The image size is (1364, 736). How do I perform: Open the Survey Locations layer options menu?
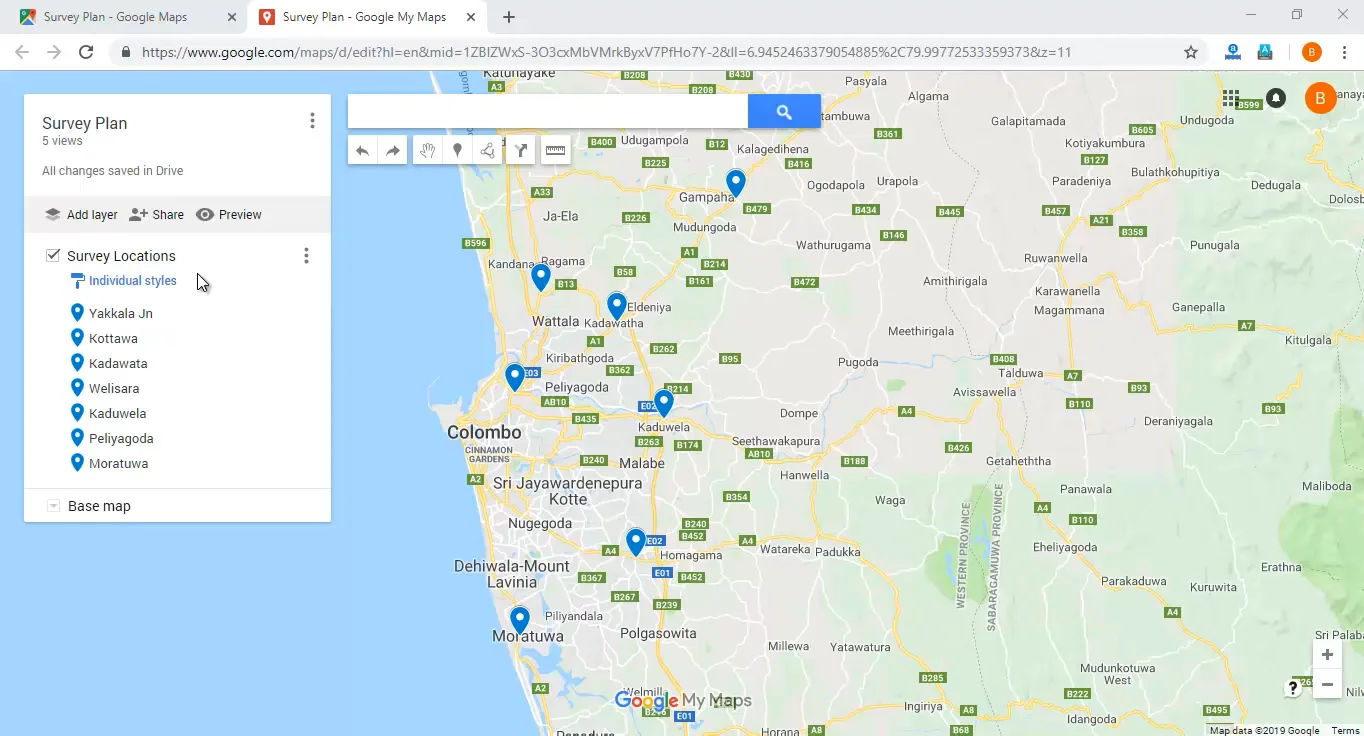click(x=306, y=256)
